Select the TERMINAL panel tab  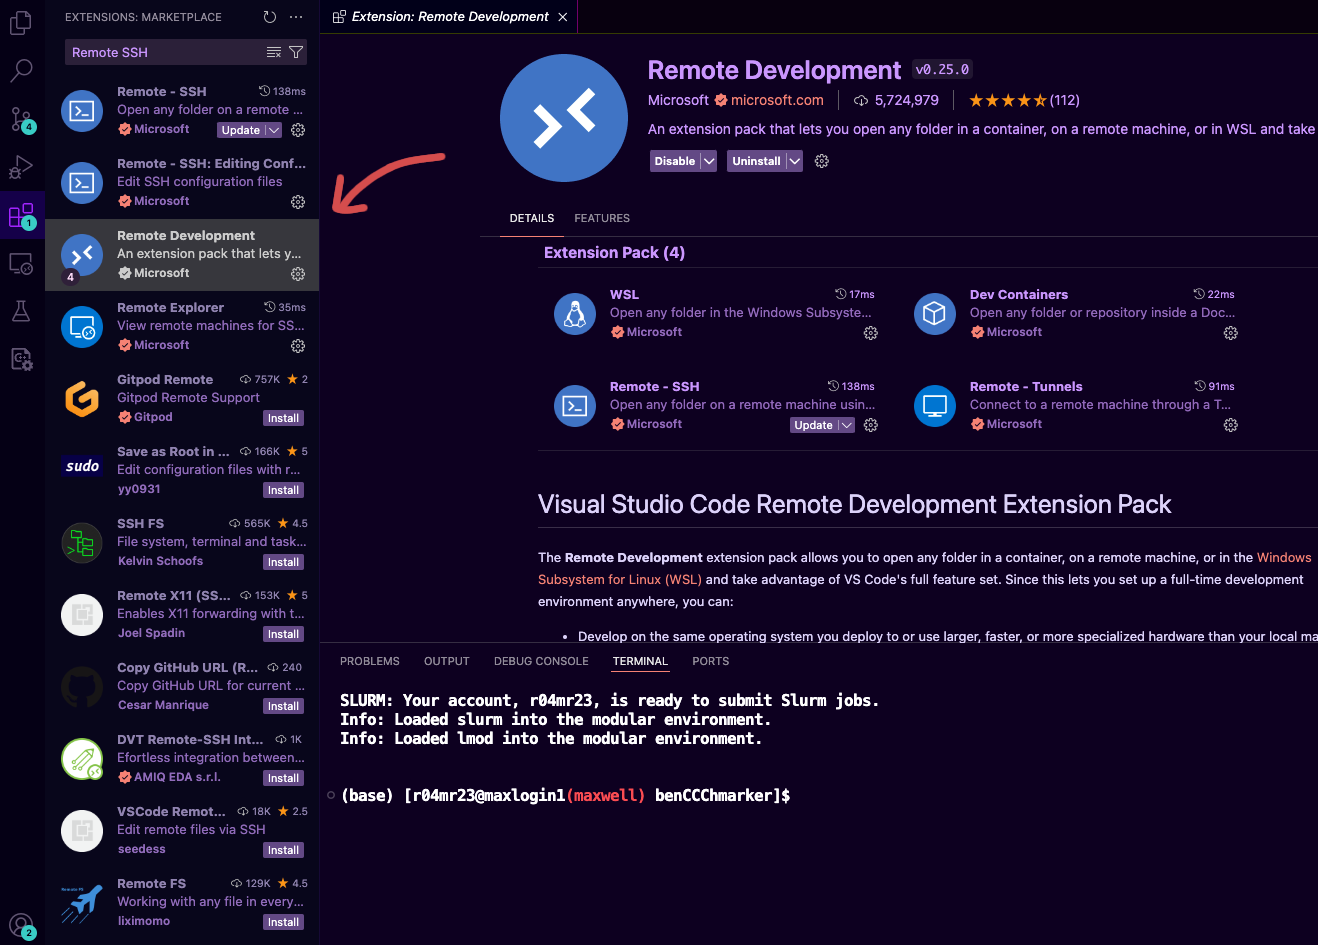(640, 661)
